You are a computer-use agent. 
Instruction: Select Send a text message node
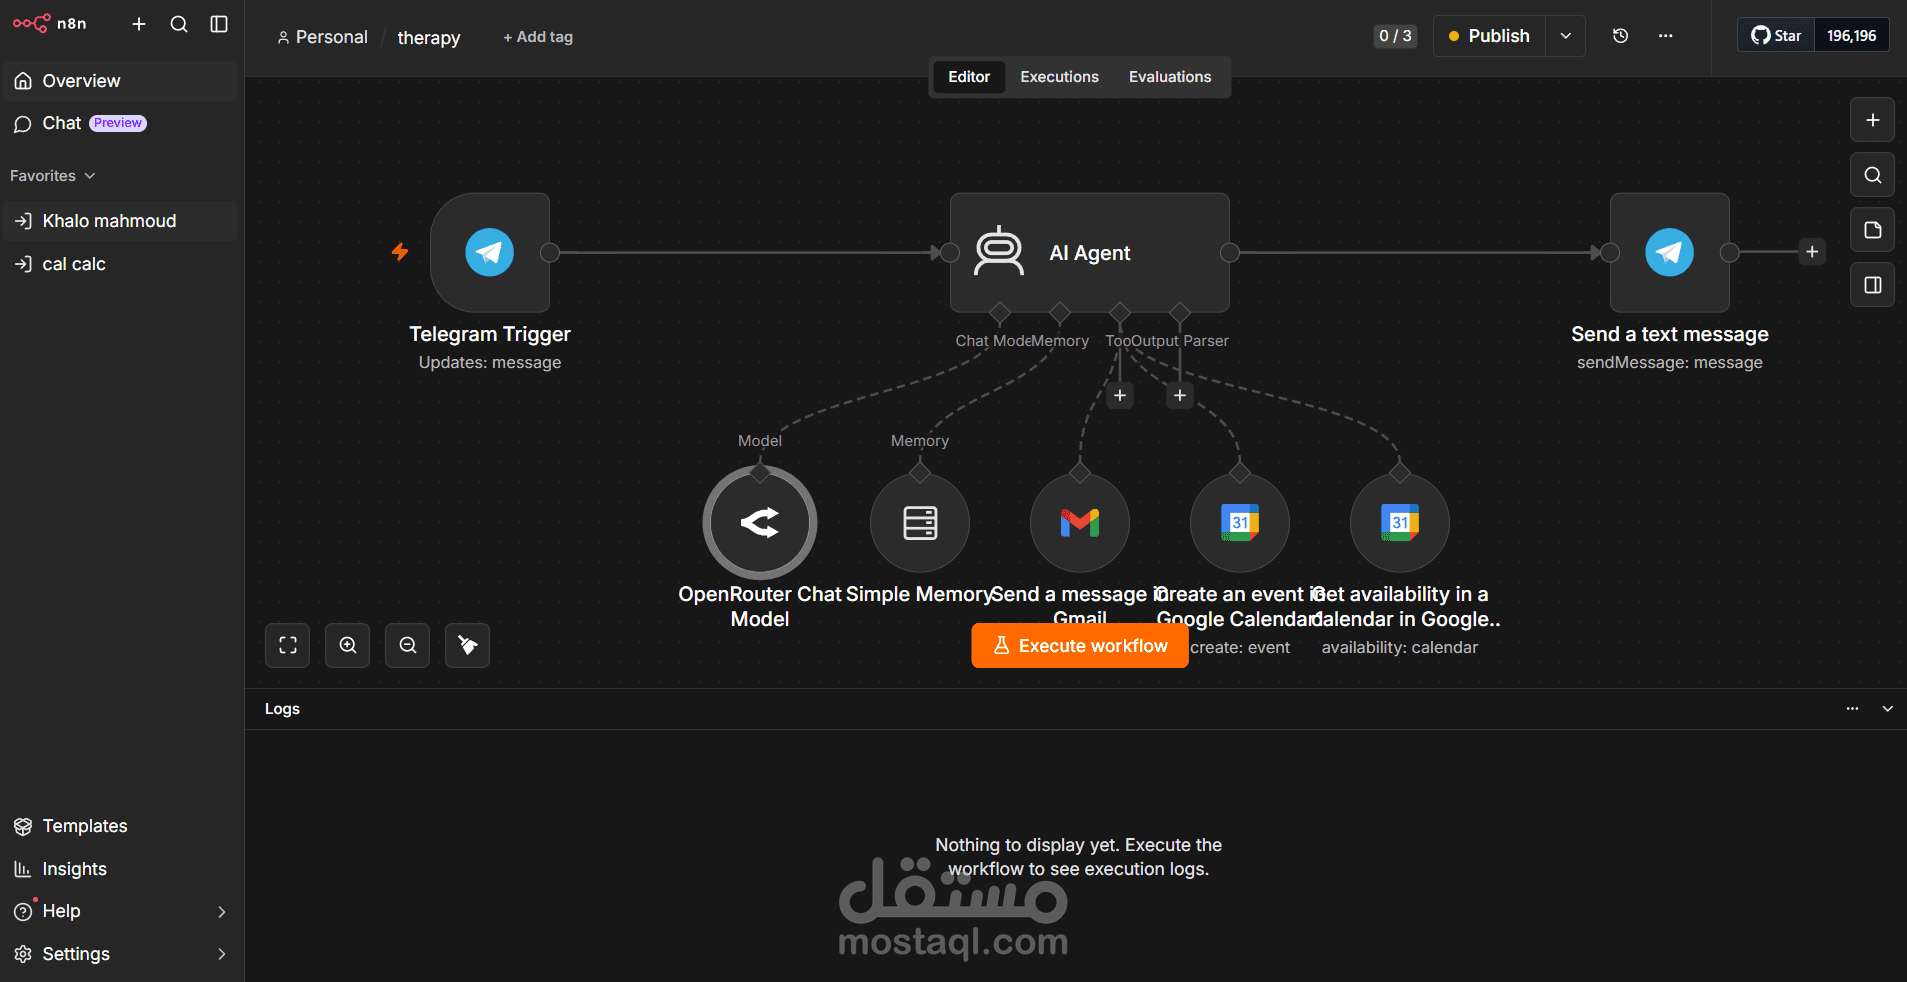1670,252
